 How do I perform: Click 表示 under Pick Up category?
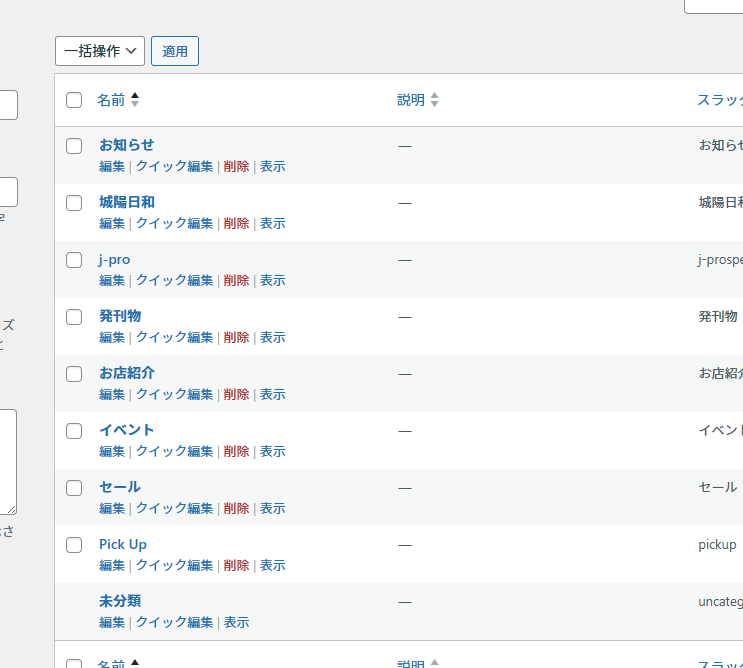273,566
